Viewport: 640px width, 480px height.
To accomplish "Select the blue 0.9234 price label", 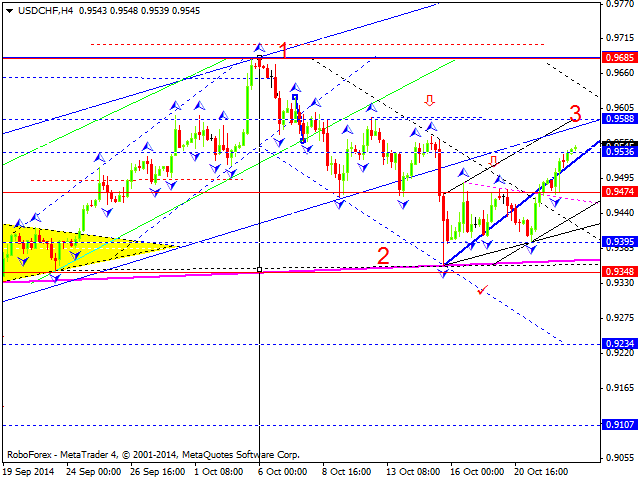I will click(620, 343).
